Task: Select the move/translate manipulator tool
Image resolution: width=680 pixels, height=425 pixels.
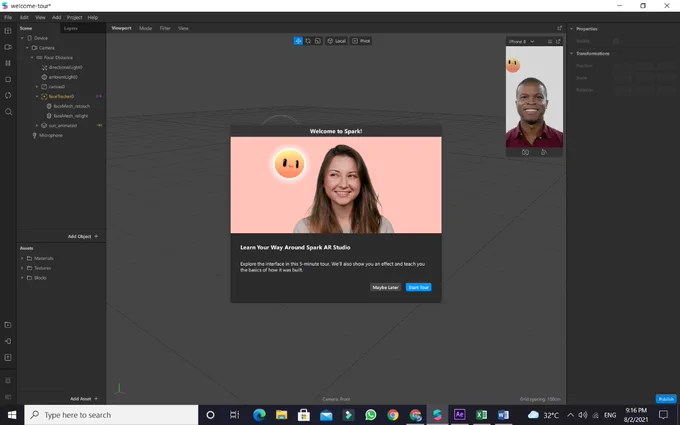Action: [x=298, y=41]
